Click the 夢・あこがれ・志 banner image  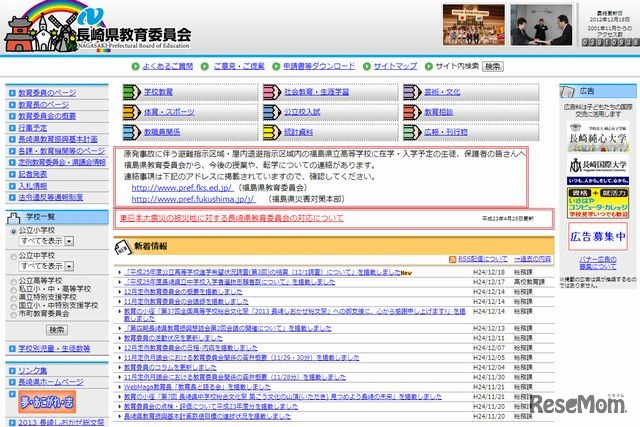point(47,402)
